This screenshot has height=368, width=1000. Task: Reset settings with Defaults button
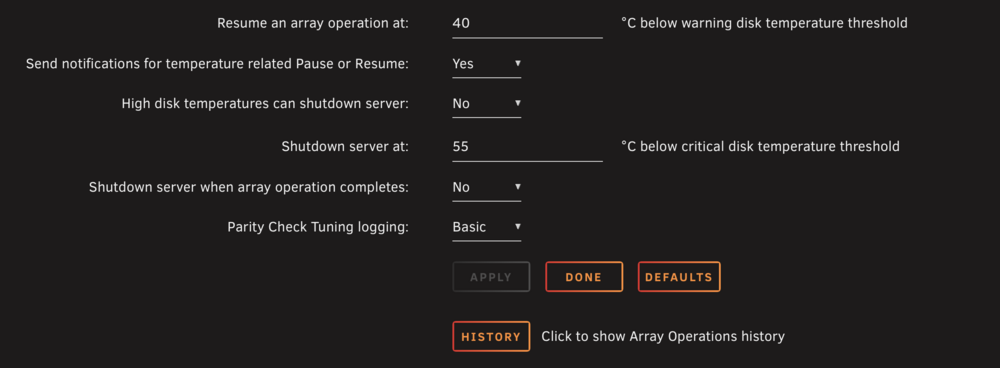click(x=679, y=277)
